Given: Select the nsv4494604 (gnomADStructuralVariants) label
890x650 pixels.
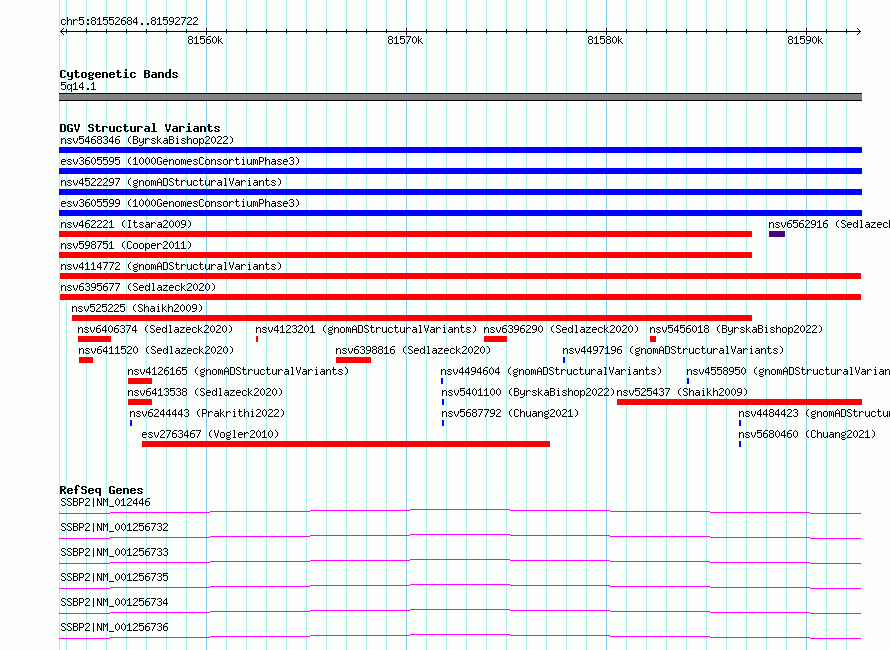Looking at the screenshot, I should click(551, 371).
